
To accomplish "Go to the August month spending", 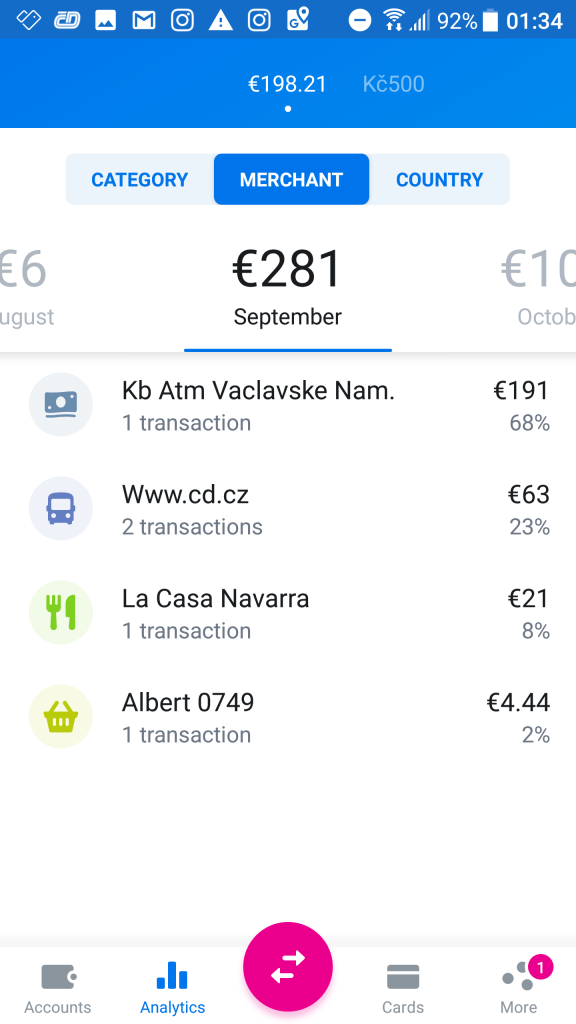I will click(x=27, y=285).
